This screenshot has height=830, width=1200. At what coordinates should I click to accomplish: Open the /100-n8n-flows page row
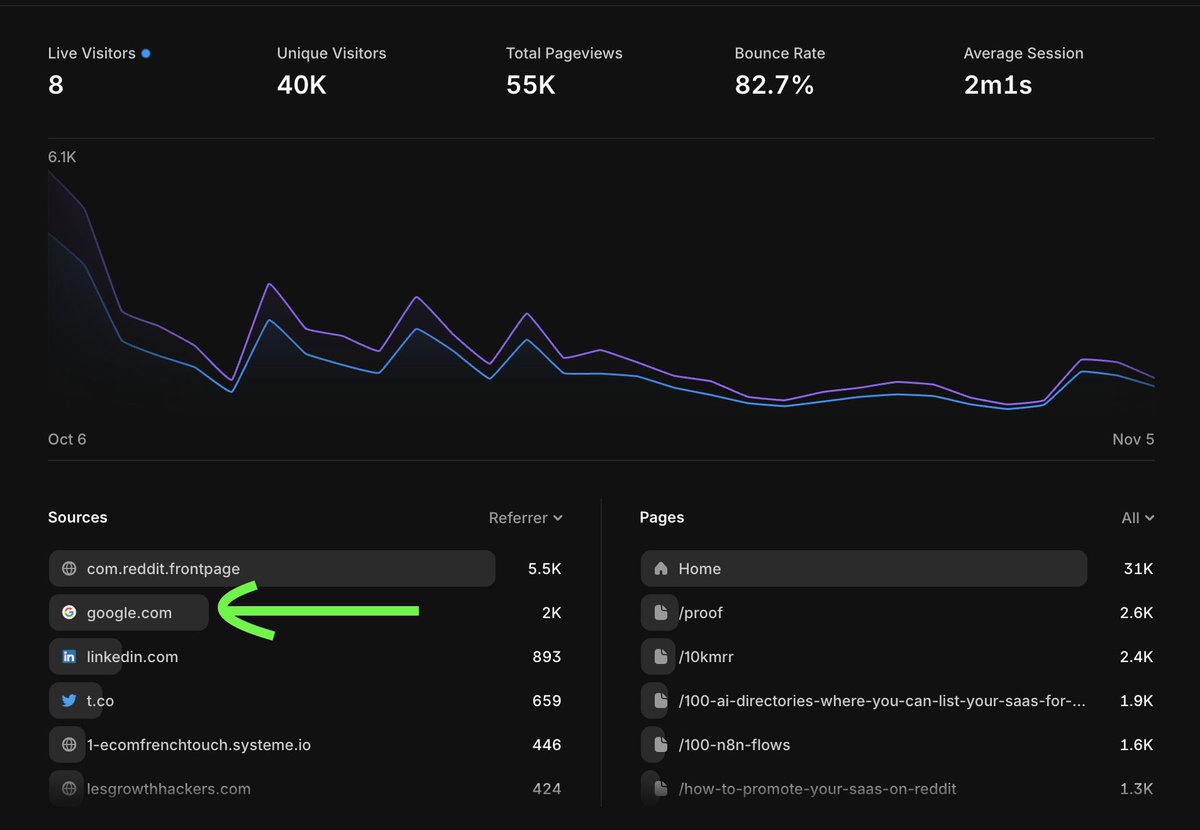click(x=734, y=745)
